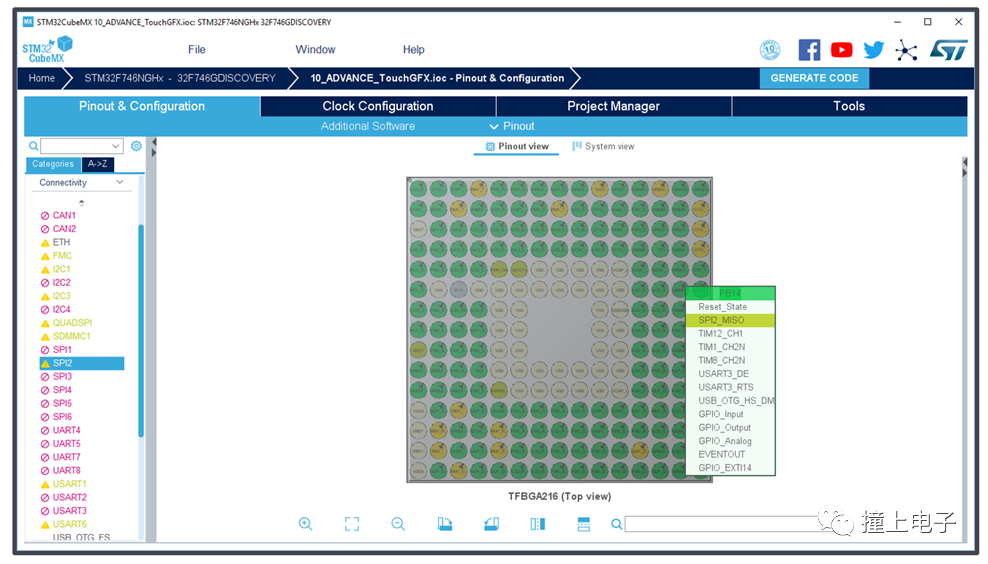Open Additional Software
Image resolution: width=988 pixels, height=564 pixels.
click(x=368, y=126)
